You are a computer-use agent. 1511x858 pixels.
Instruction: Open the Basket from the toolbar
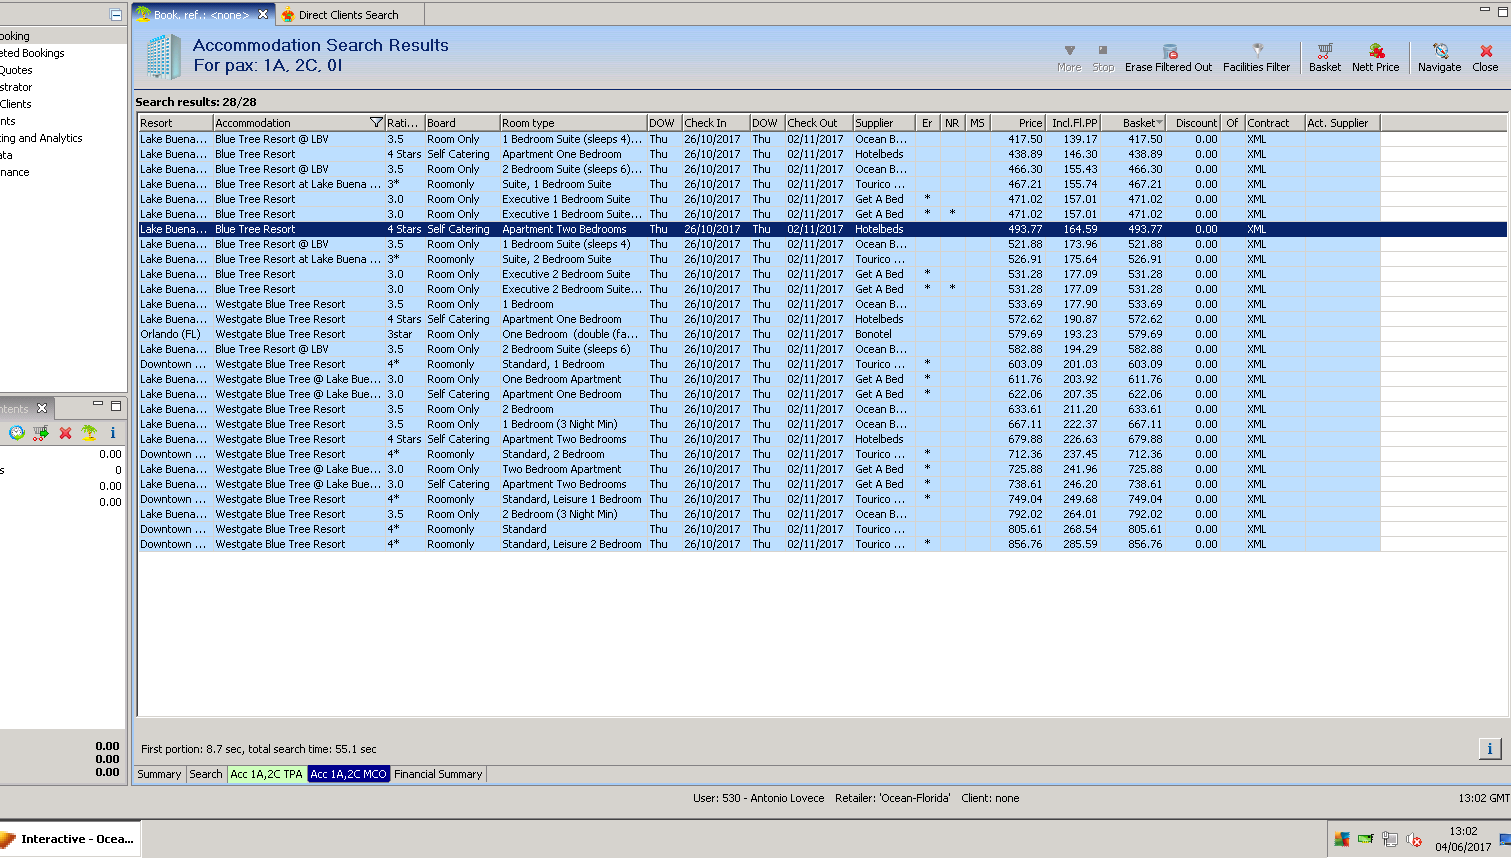point(1324,57)
